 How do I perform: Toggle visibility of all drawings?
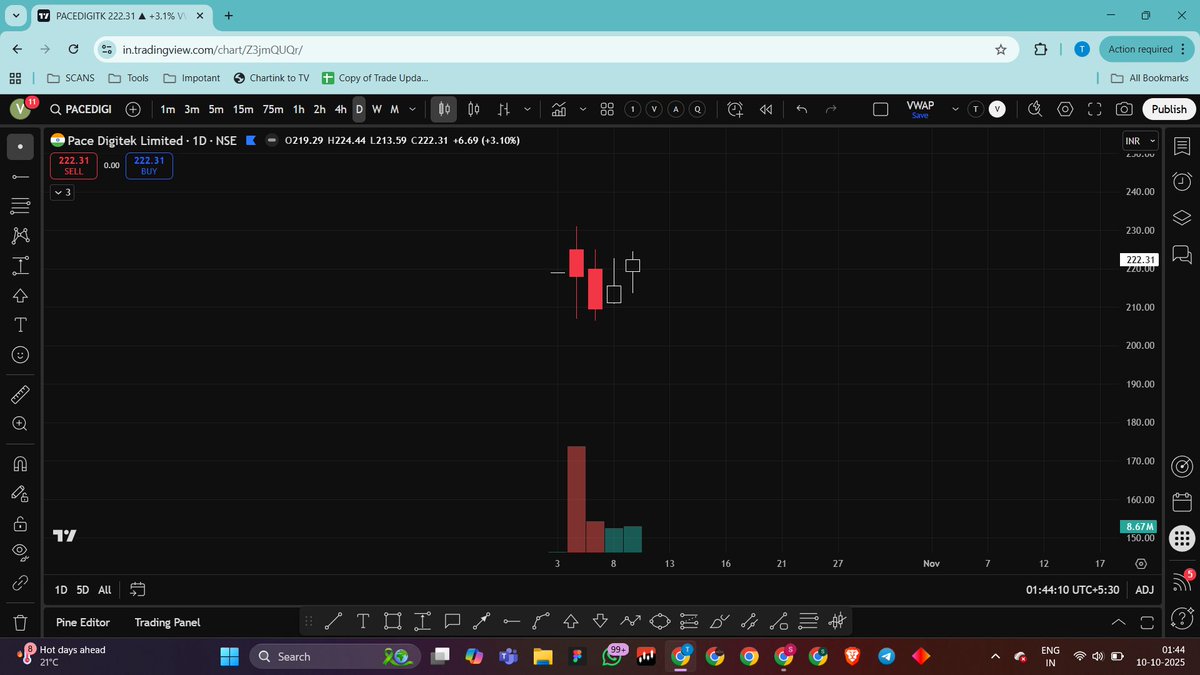coord(20,552)
